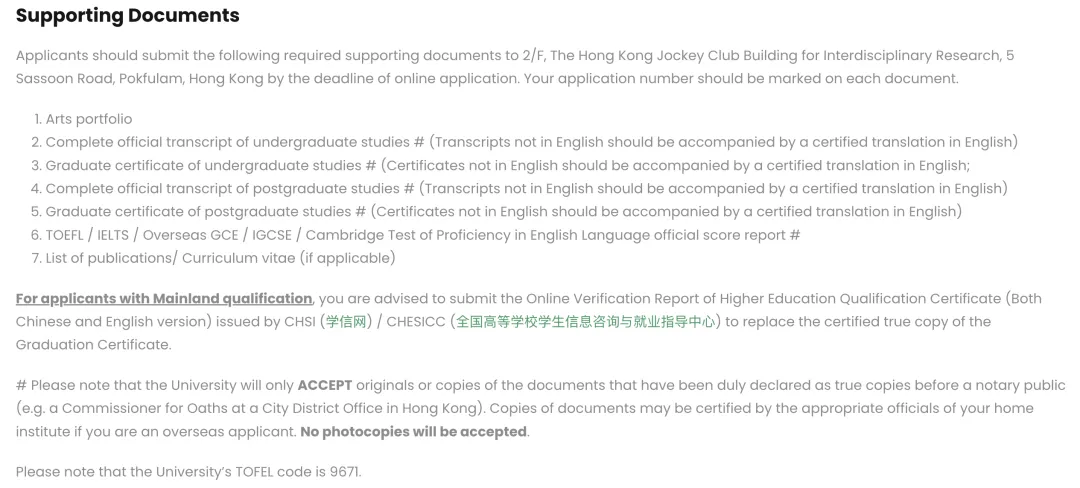Click the Supporting Documents heading
This screenshot has height=488, width=1080.
coord(127,16)
